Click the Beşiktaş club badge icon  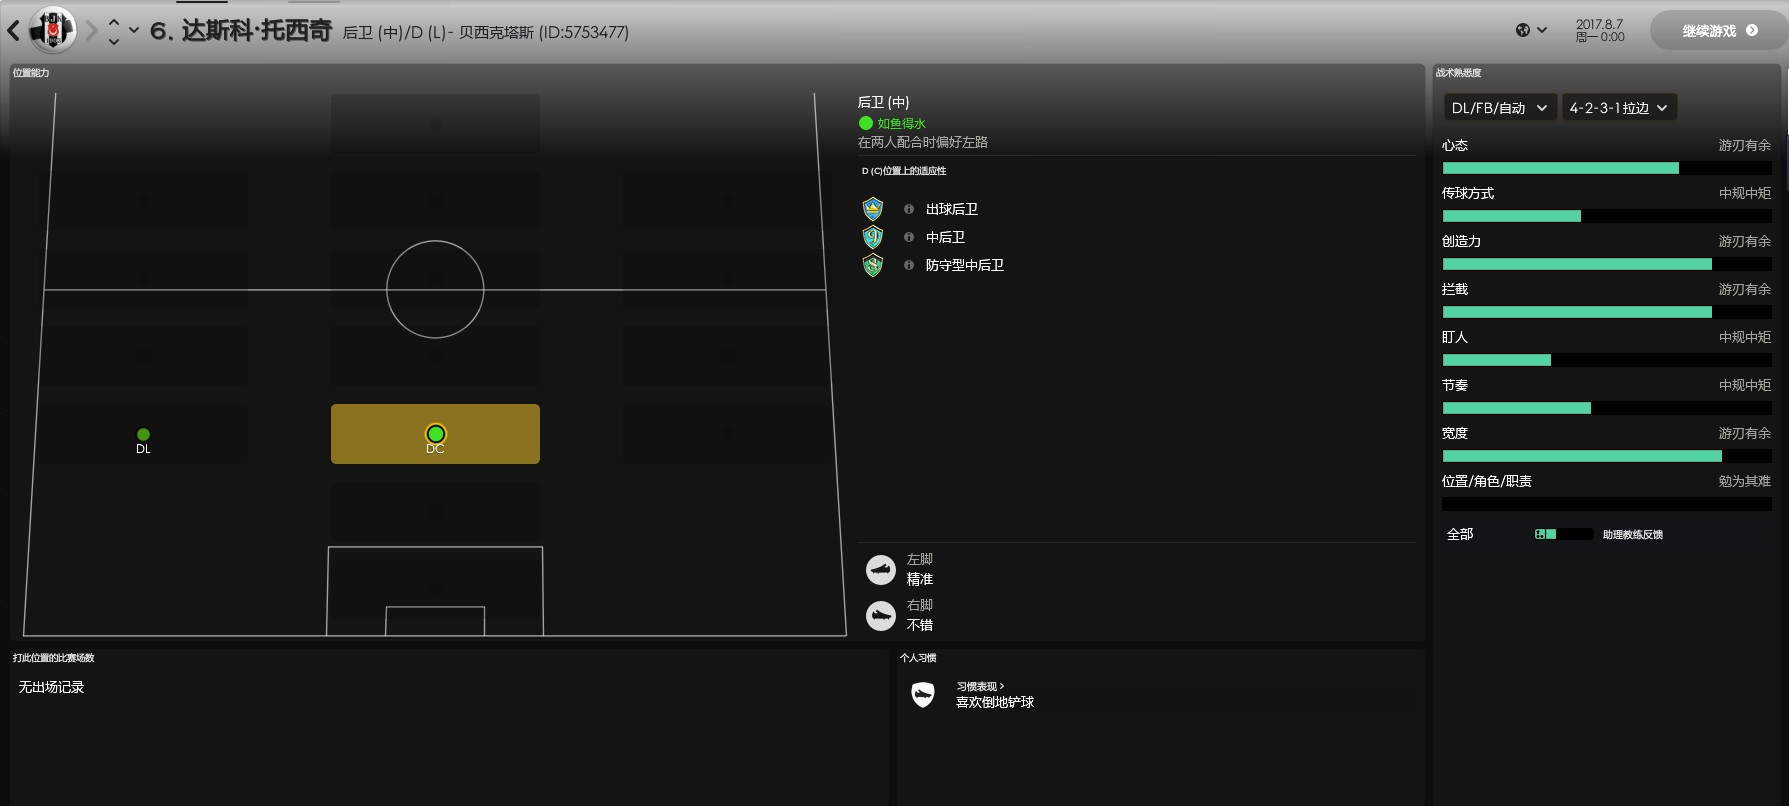pyautogui.click(x=52, y=30)
